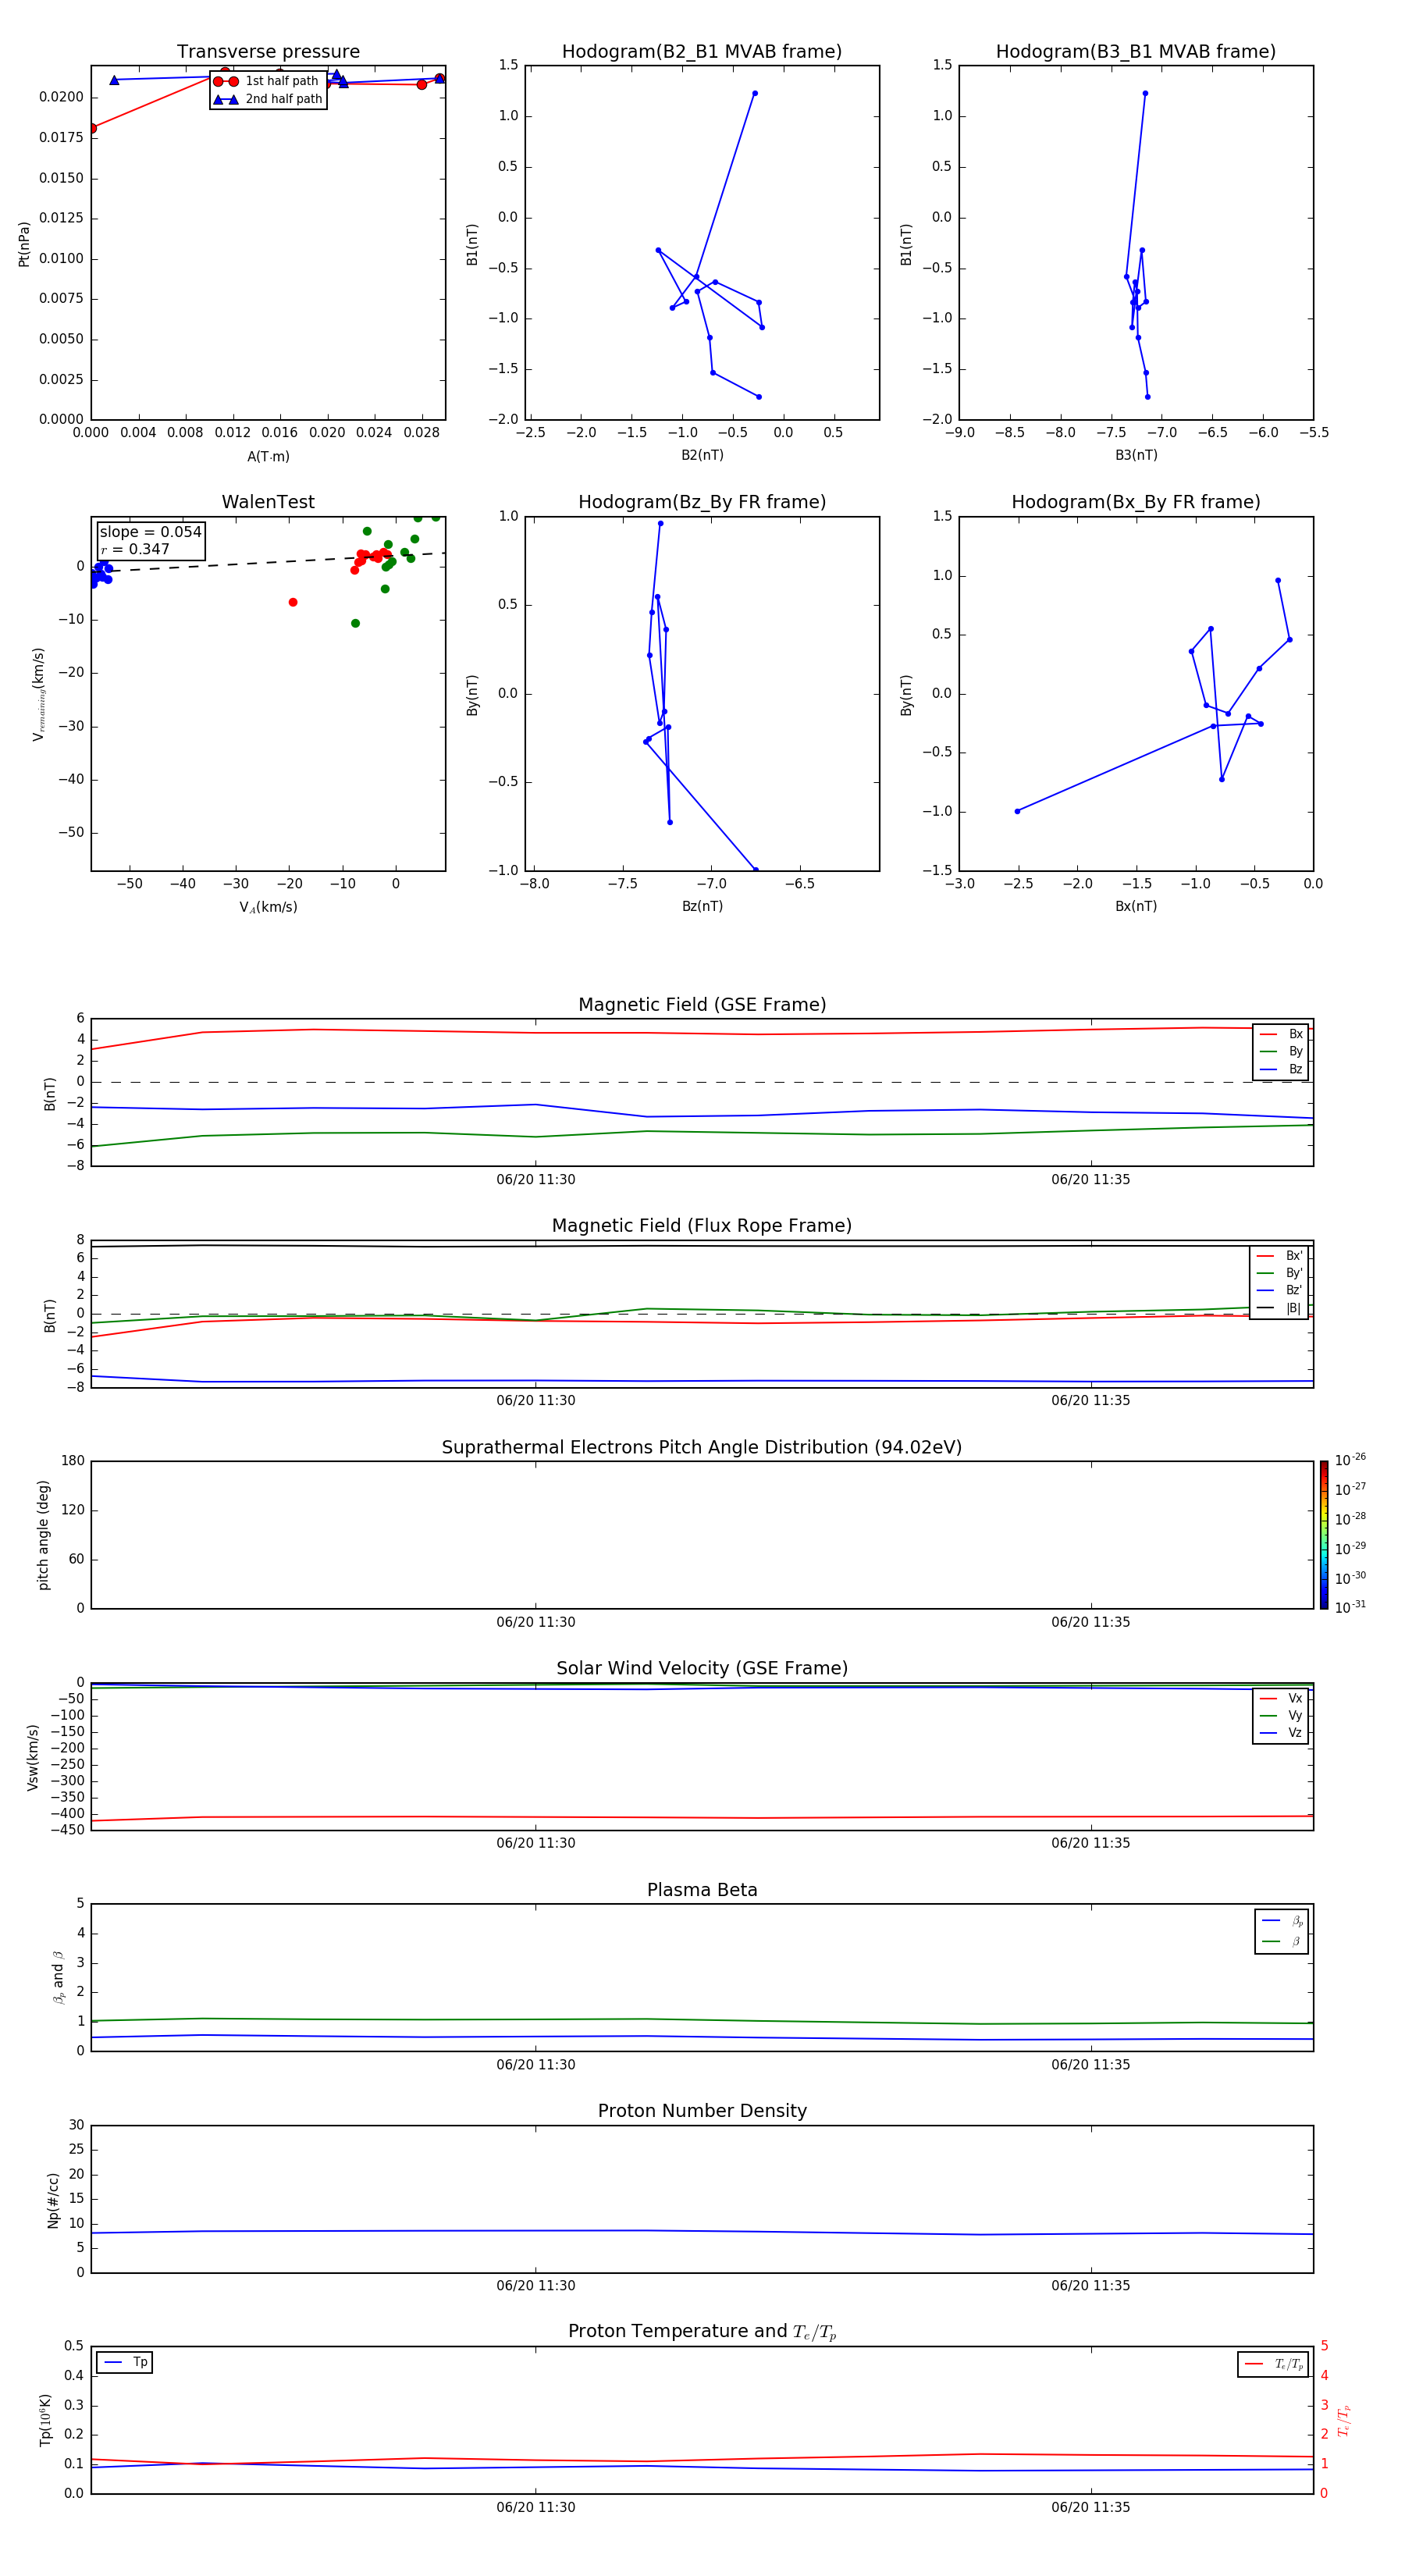Click the 'WalenTest' plot title
This screenshot has width=1405, height=2576.
(x=268, y=502)
